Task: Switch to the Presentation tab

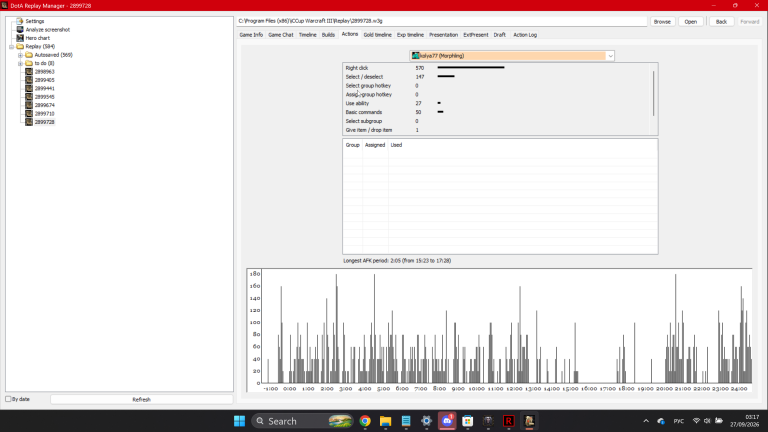Action: tap(443, 35)
